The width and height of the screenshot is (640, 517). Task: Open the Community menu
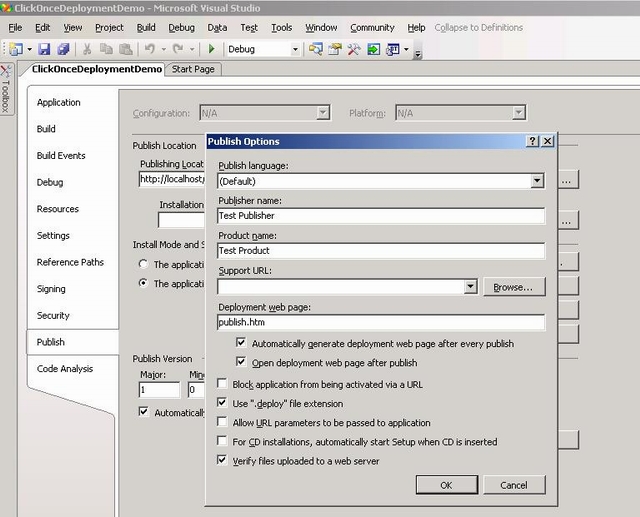pos(372,27)
